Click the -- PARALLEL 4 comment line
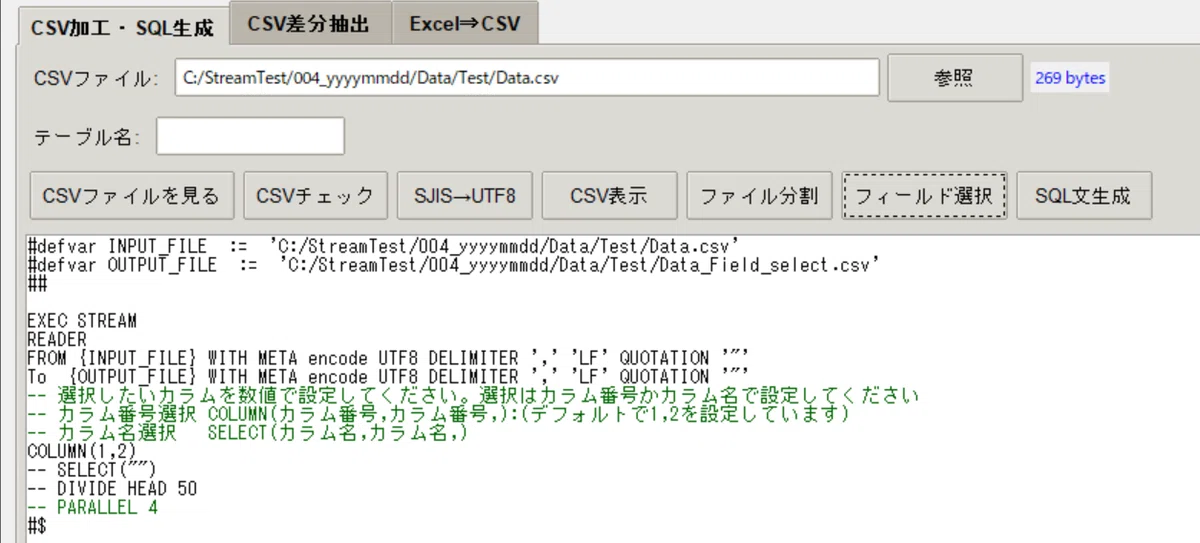The height and width of the screenshot is (543, 1200). [x=92, y=507]
